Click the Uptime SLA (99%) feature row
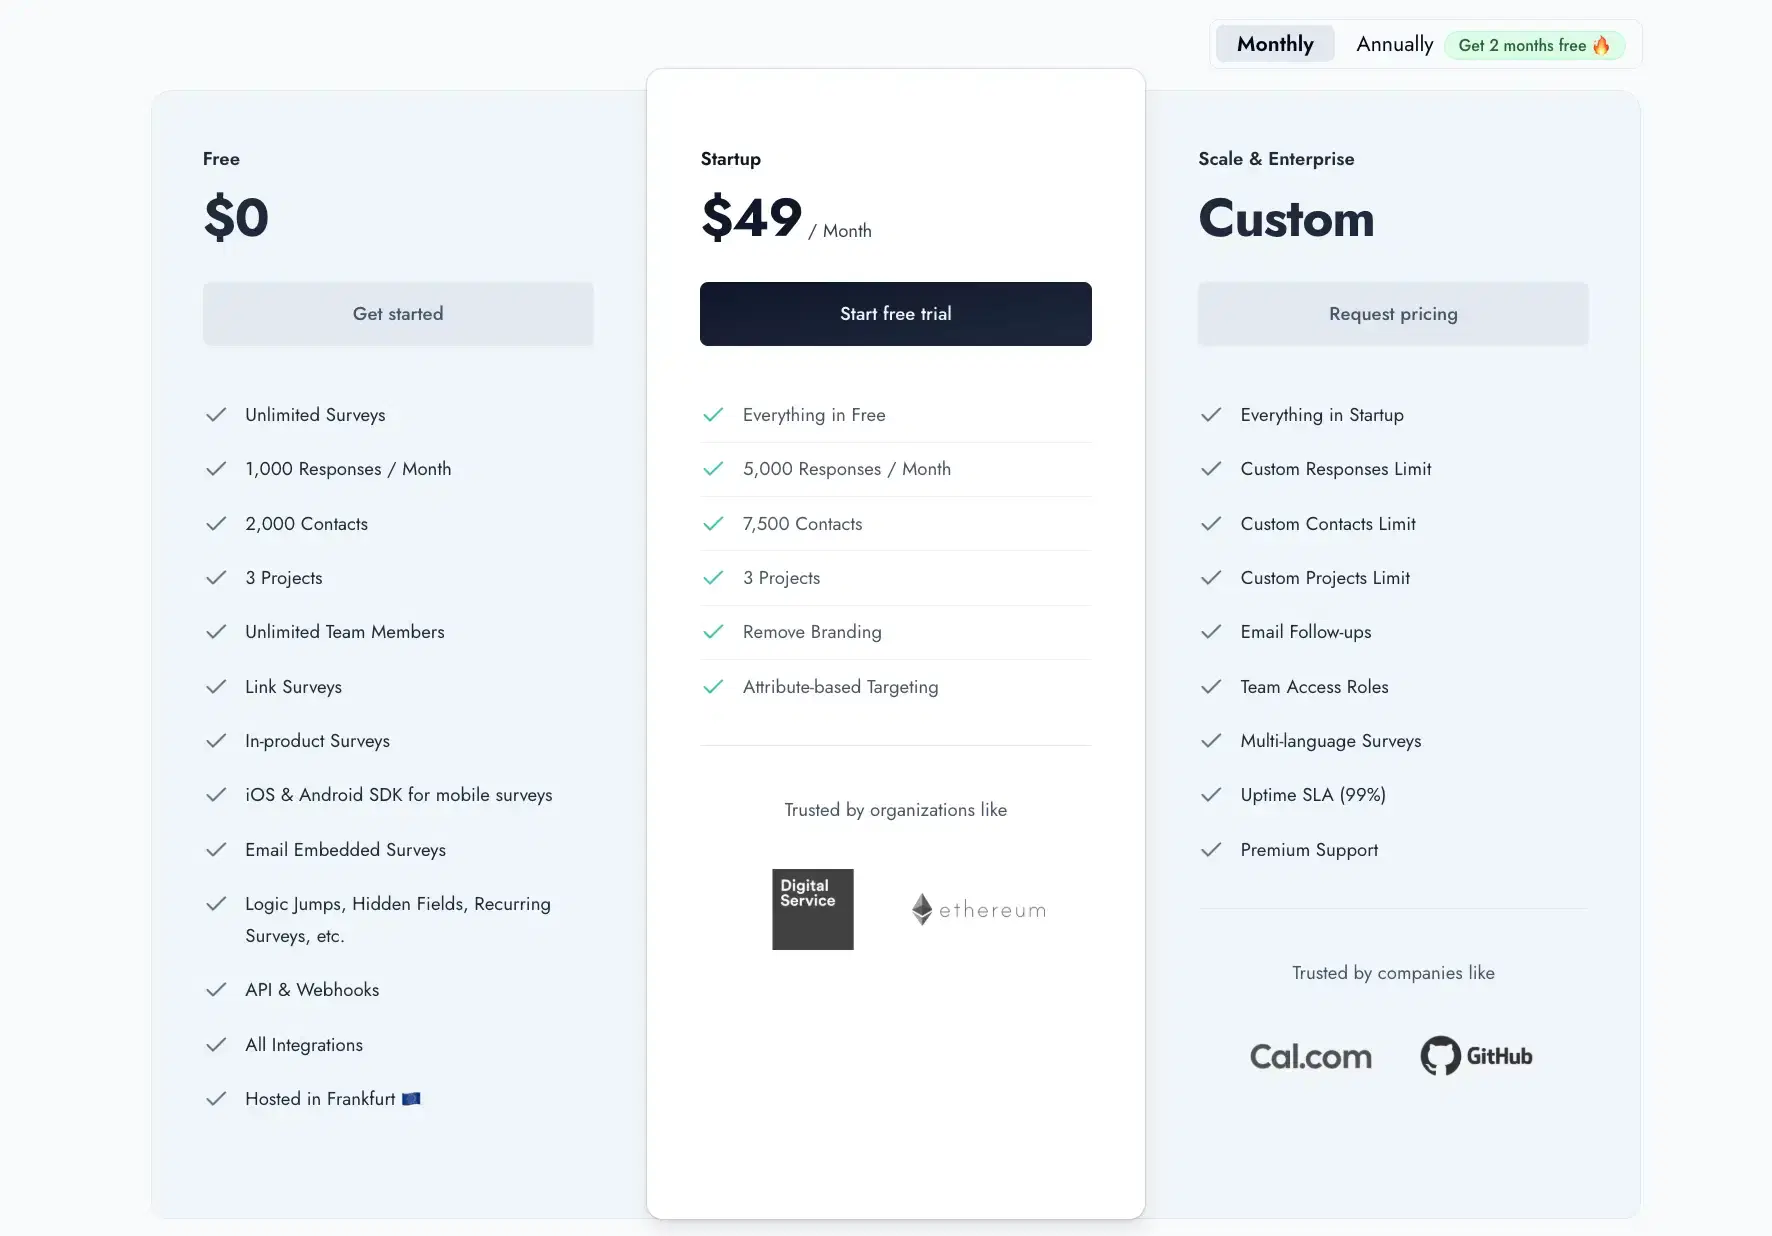This screenshot has width=1772, height=1236. tap(1312, 795)
